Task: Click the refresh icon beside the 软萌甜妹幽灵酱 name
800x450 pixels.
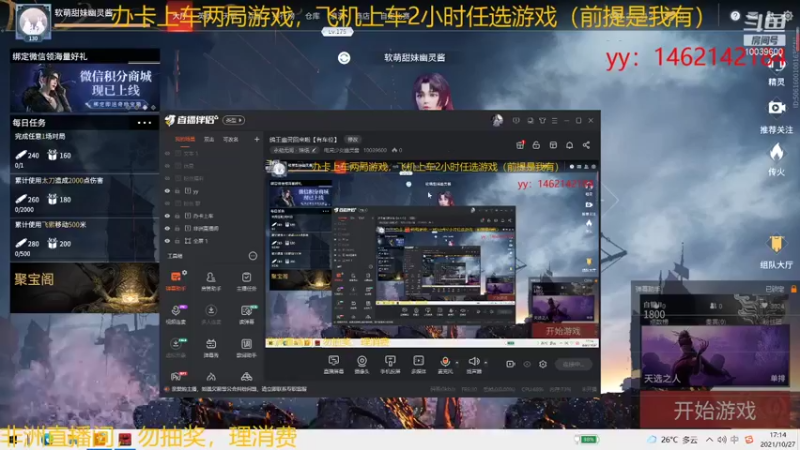Action: pos(344,58)
